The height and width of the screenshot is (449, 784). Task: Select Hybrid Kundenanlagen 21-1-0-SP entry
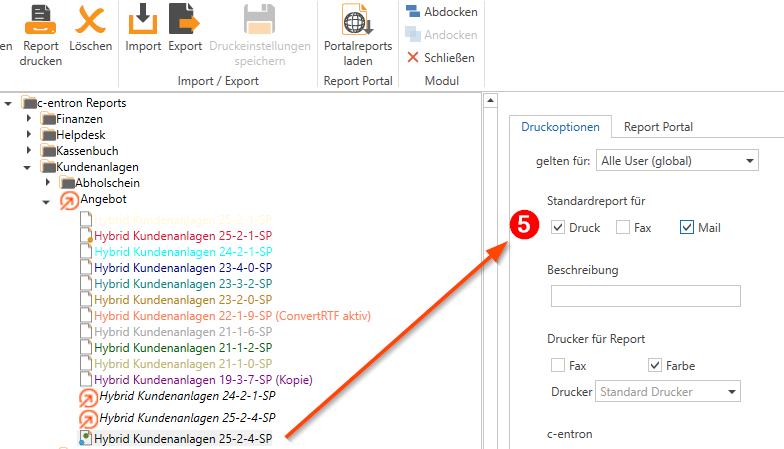click(x=183, y=364)
